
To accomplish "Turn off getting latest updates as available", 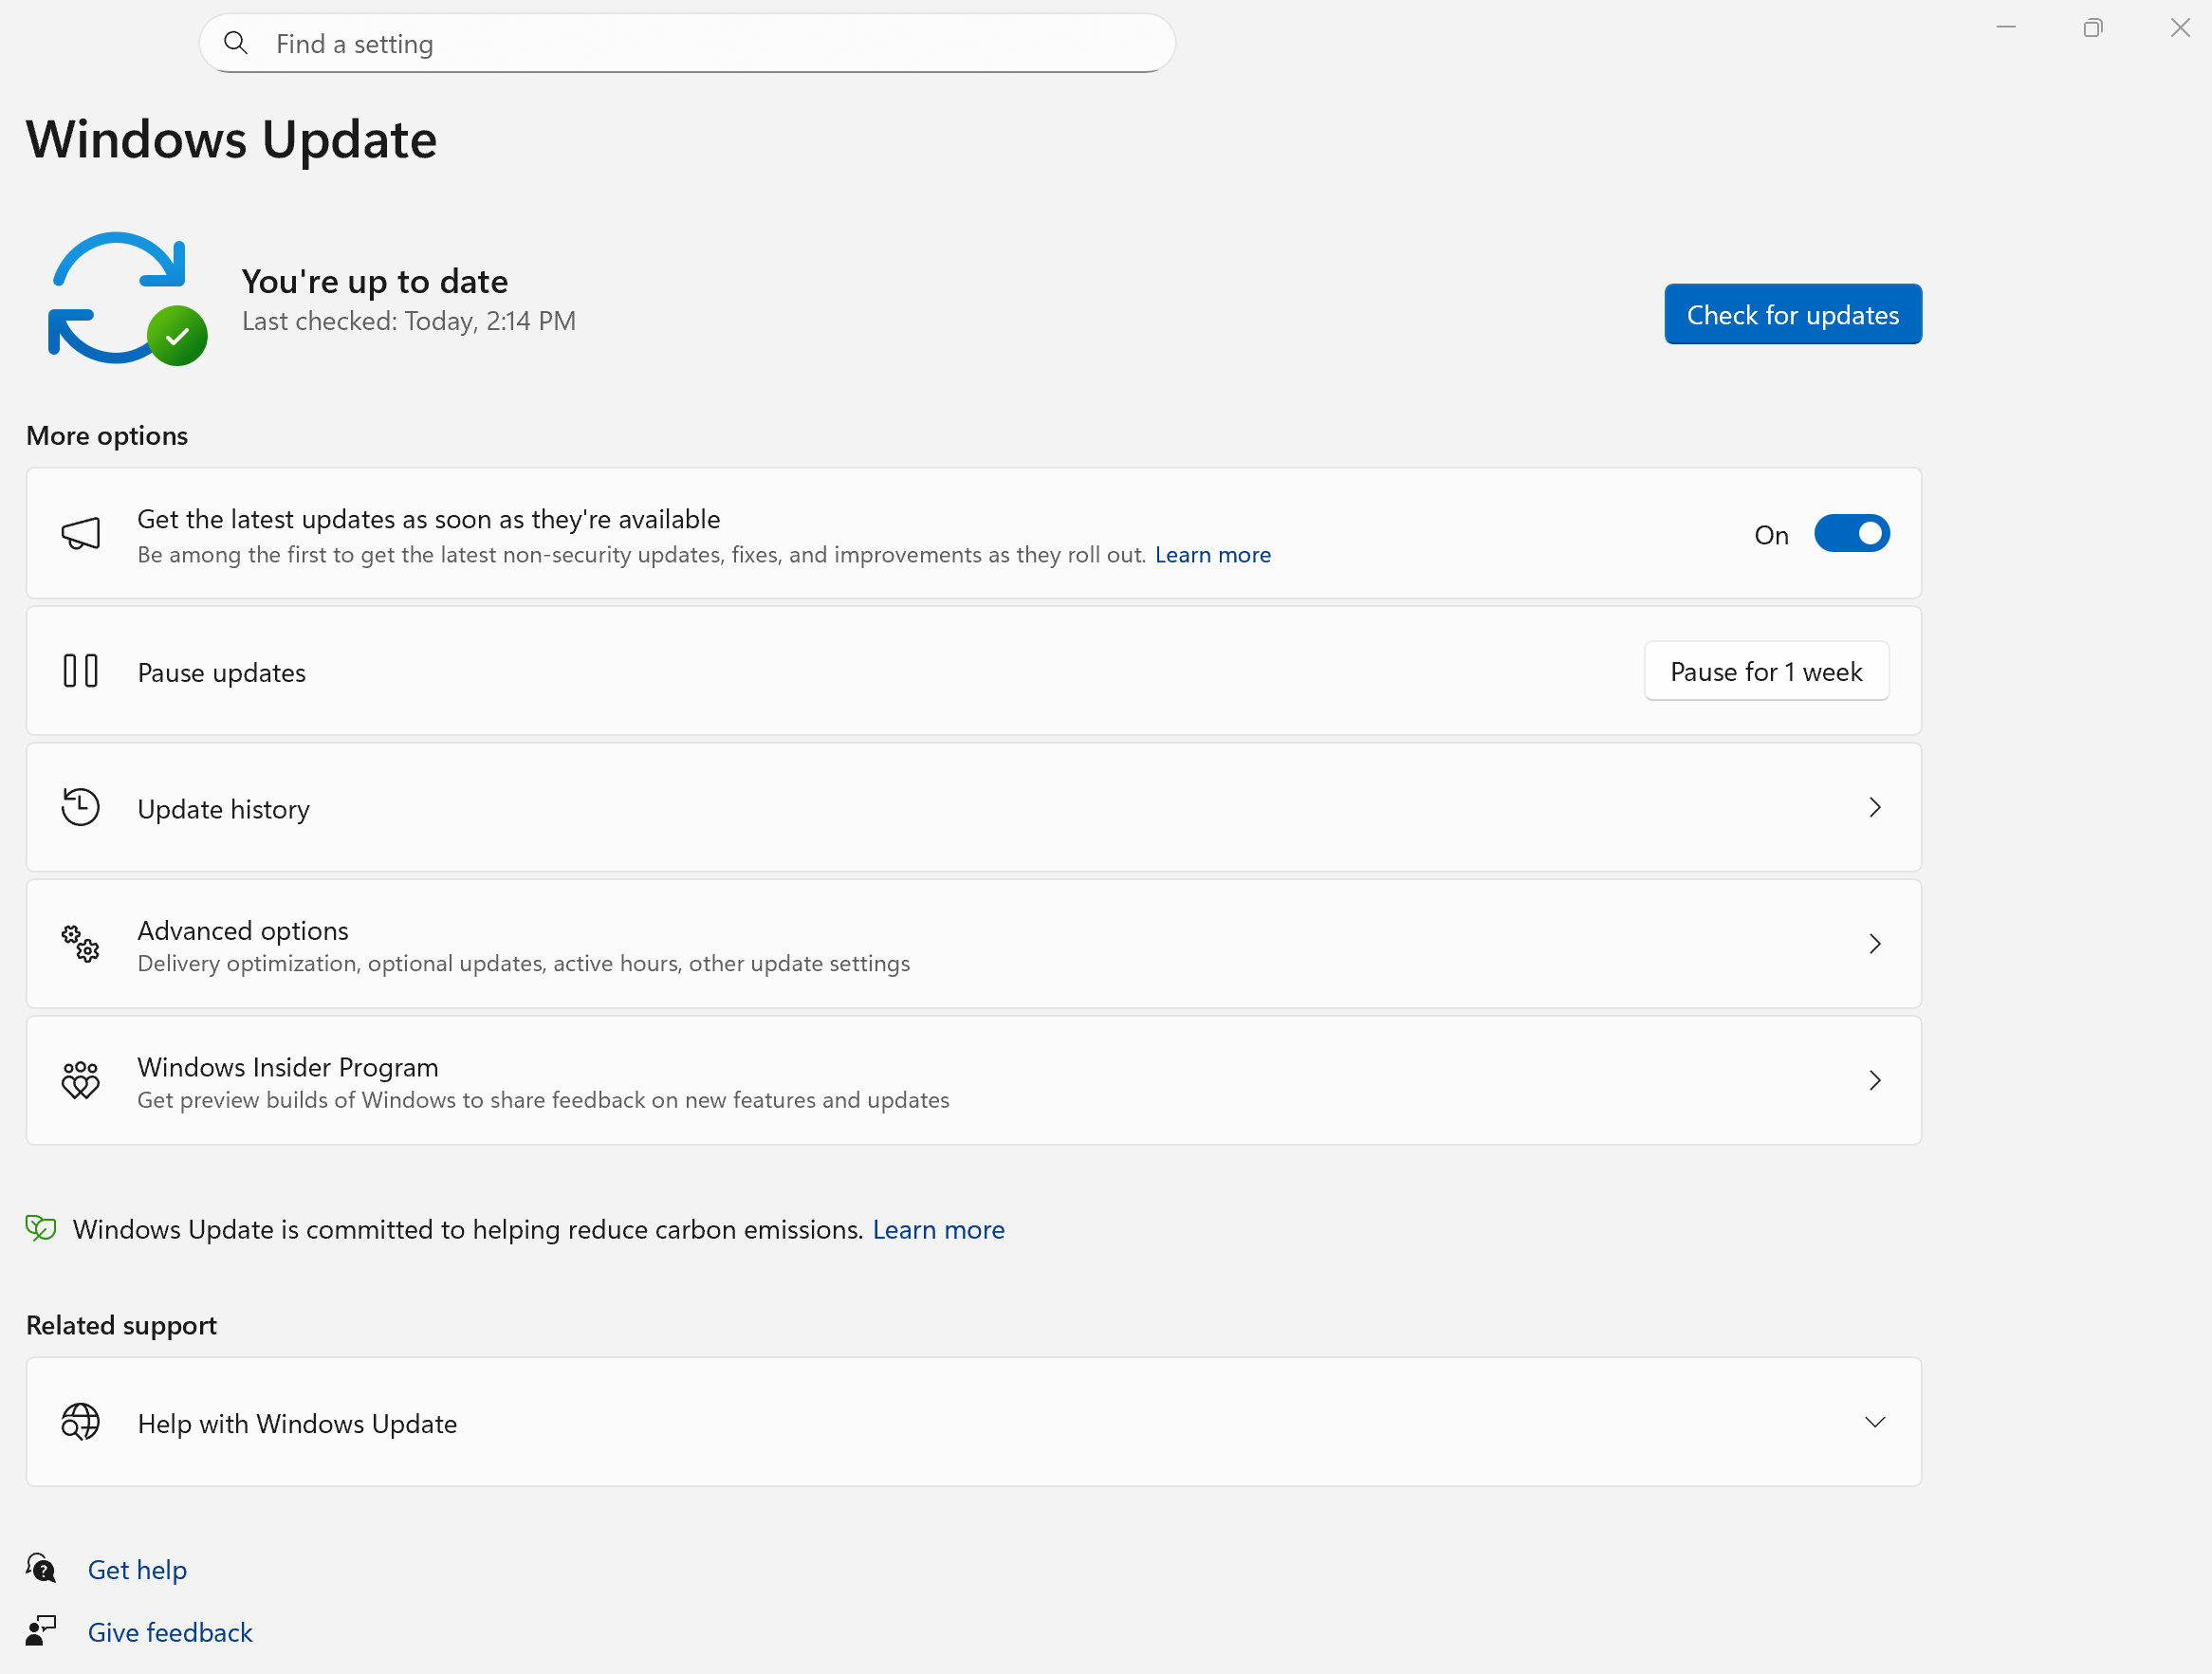I will (1851, 533).
